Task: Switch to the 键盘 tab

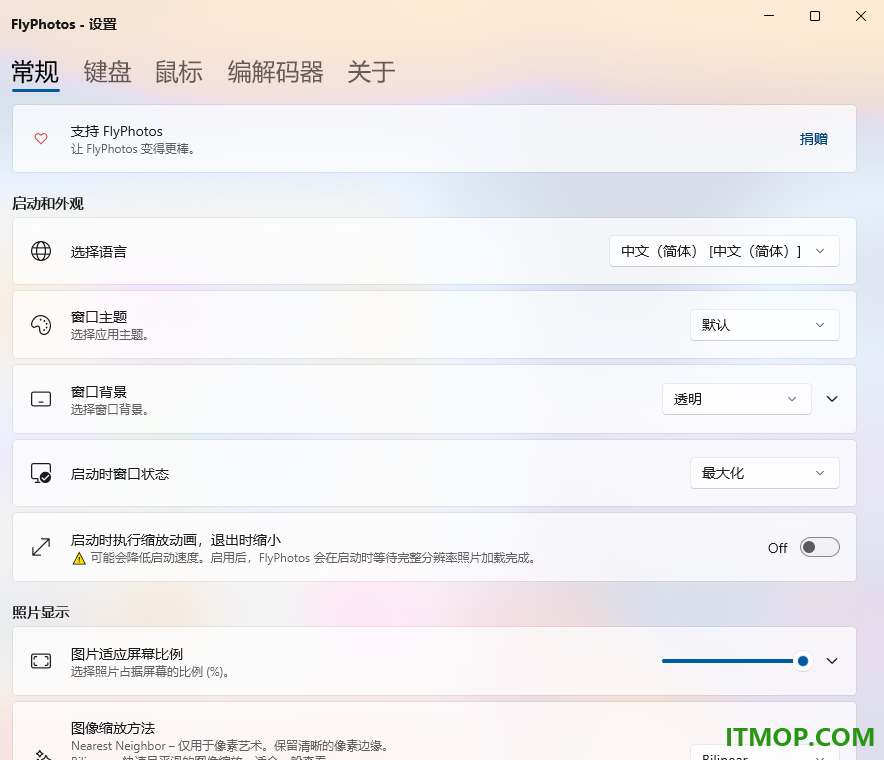Action: tap(107, 72)
